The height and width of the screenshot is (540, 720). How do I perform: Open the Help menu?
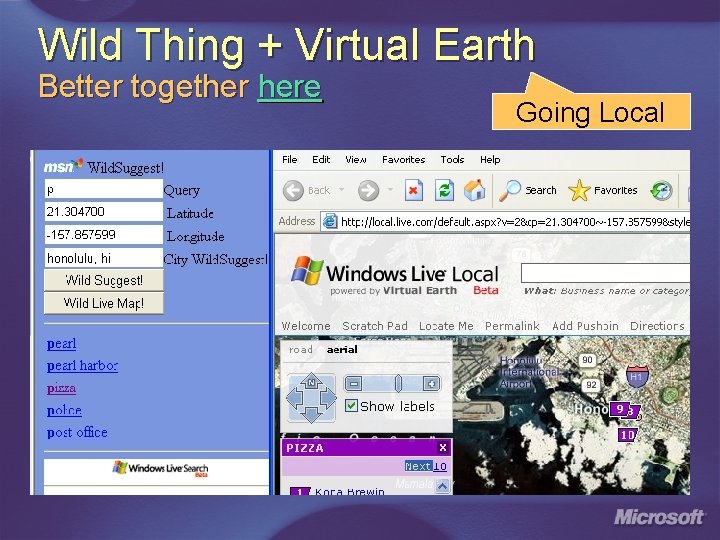pyautogui.click(x=490, y=159)
